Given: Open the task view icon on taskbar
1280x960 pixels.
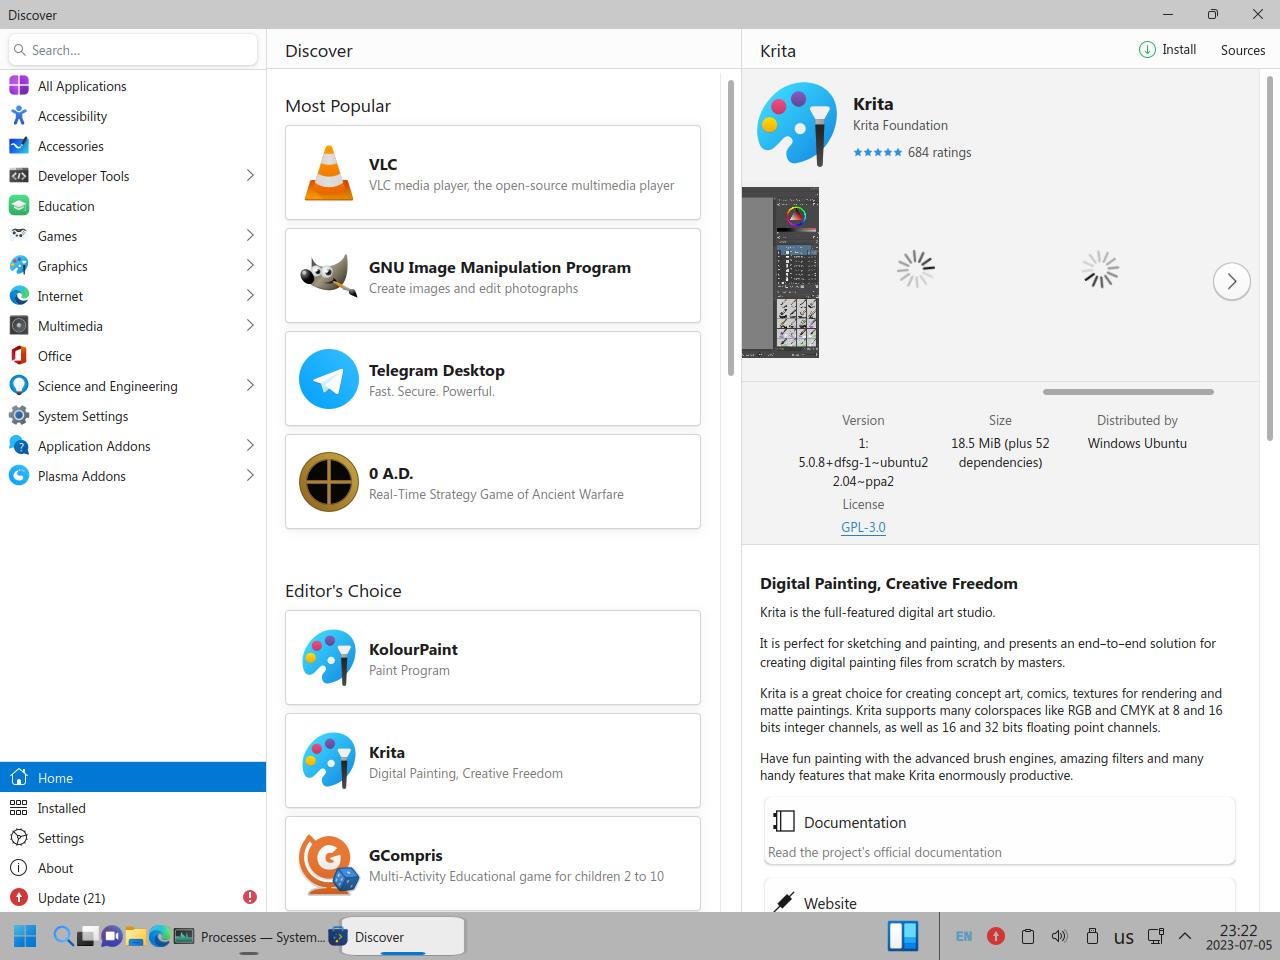Looking at the screenshot, I should pos(87,937).
